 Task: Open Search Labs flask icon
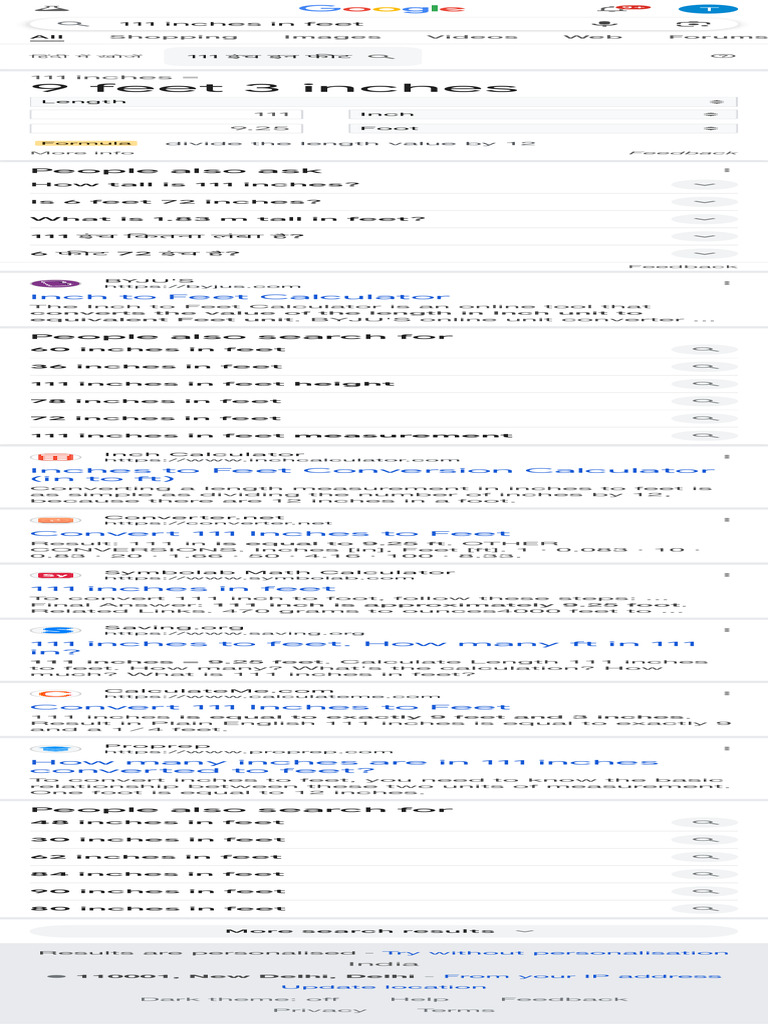pyautogui.click(x=52, y=8)
